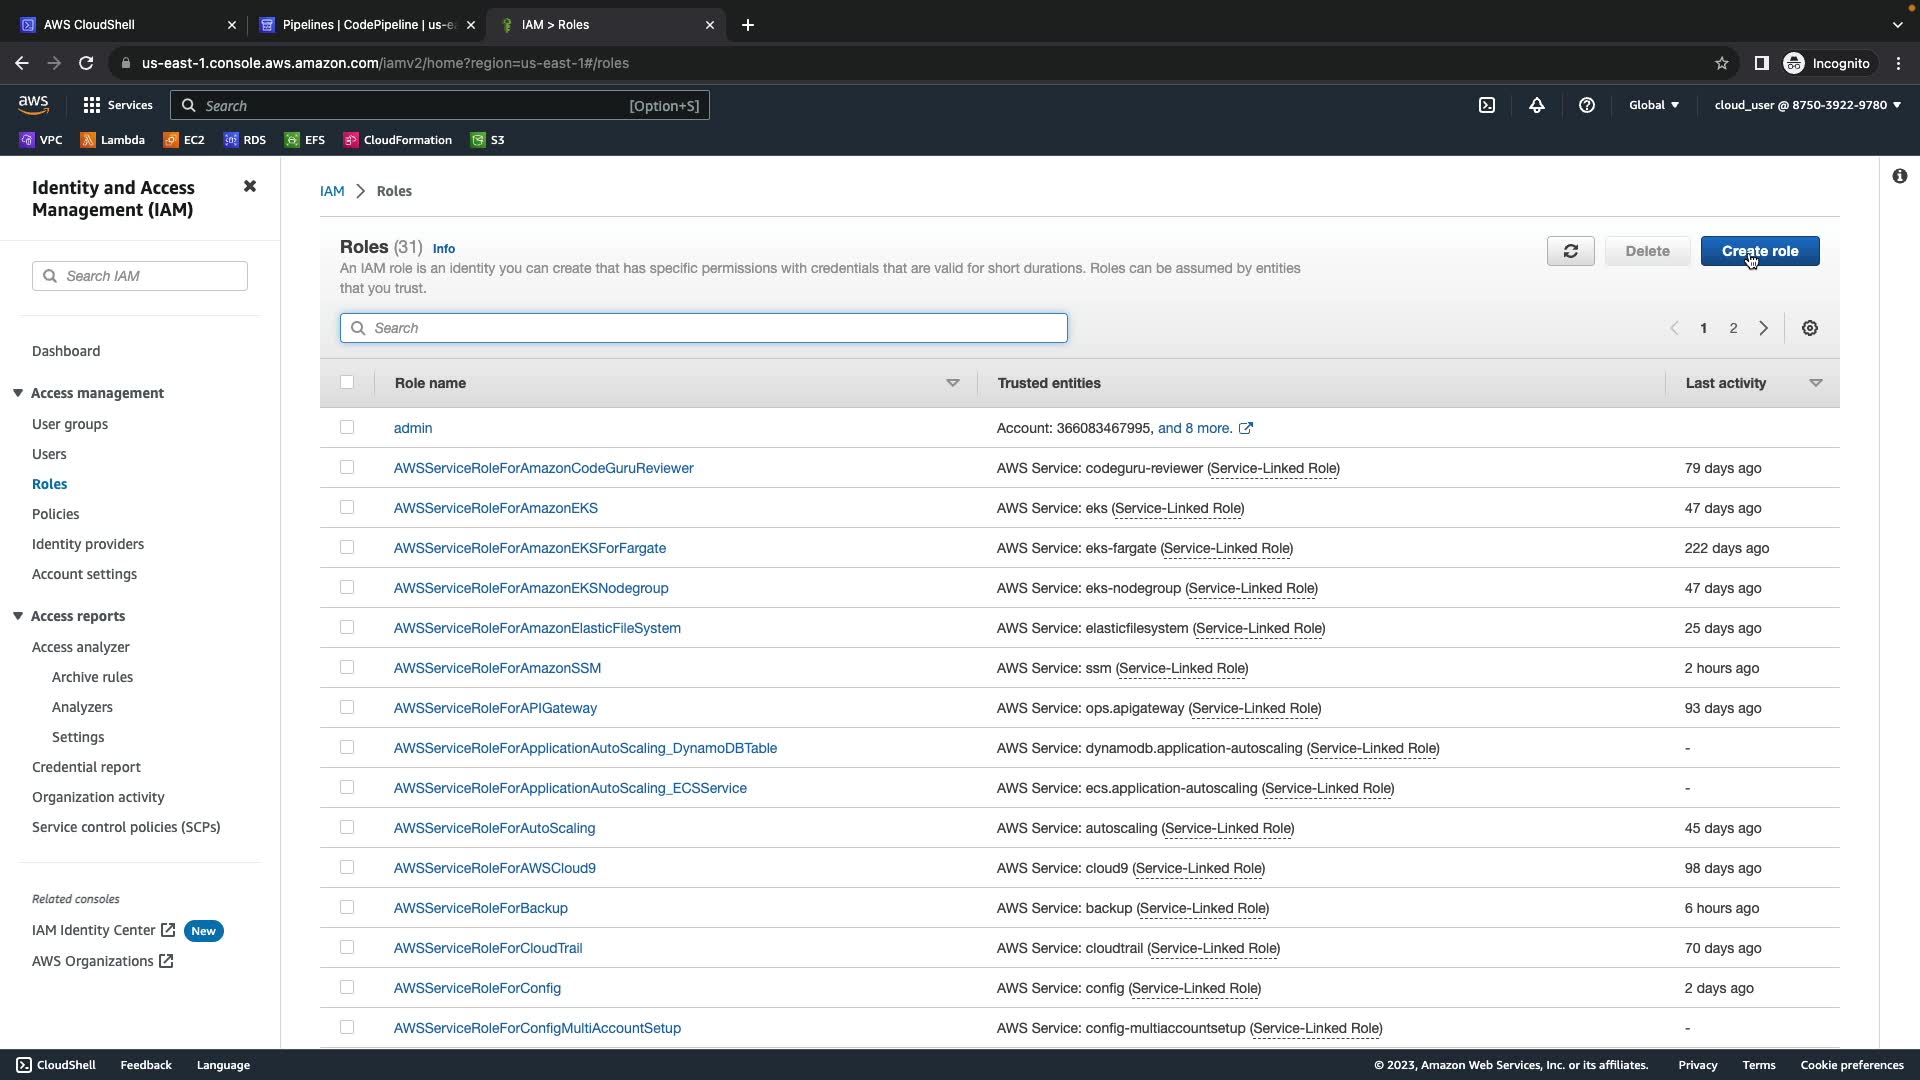The width and height of the screenshot is (1920, 1080).
Task: Open the help question mark icon
Action: tap(1587, 105)
